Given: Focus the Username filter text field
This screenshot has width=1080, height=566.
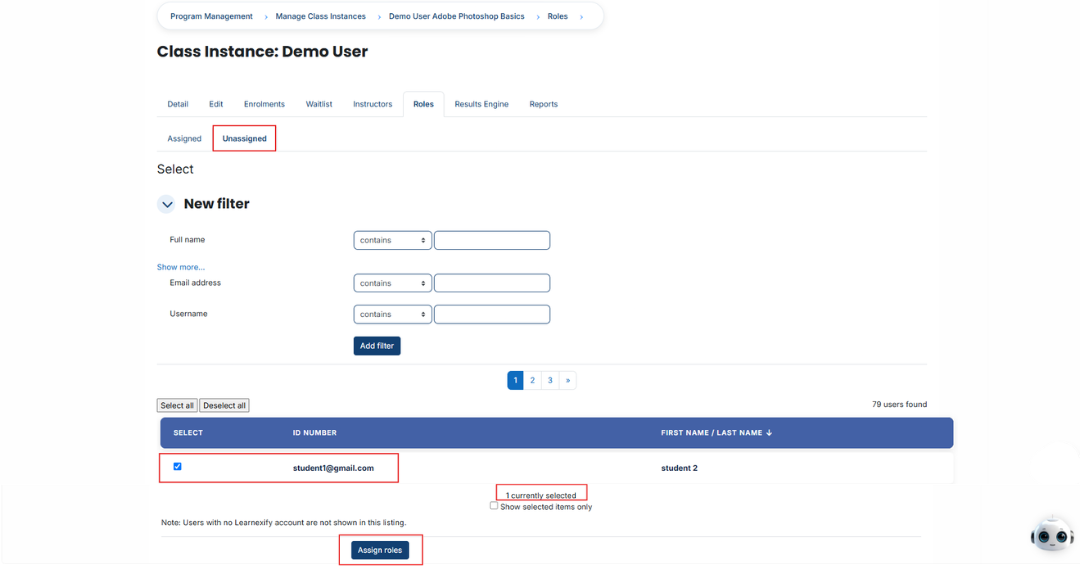Looking at the screenshot, I should [x=492, y=314].
